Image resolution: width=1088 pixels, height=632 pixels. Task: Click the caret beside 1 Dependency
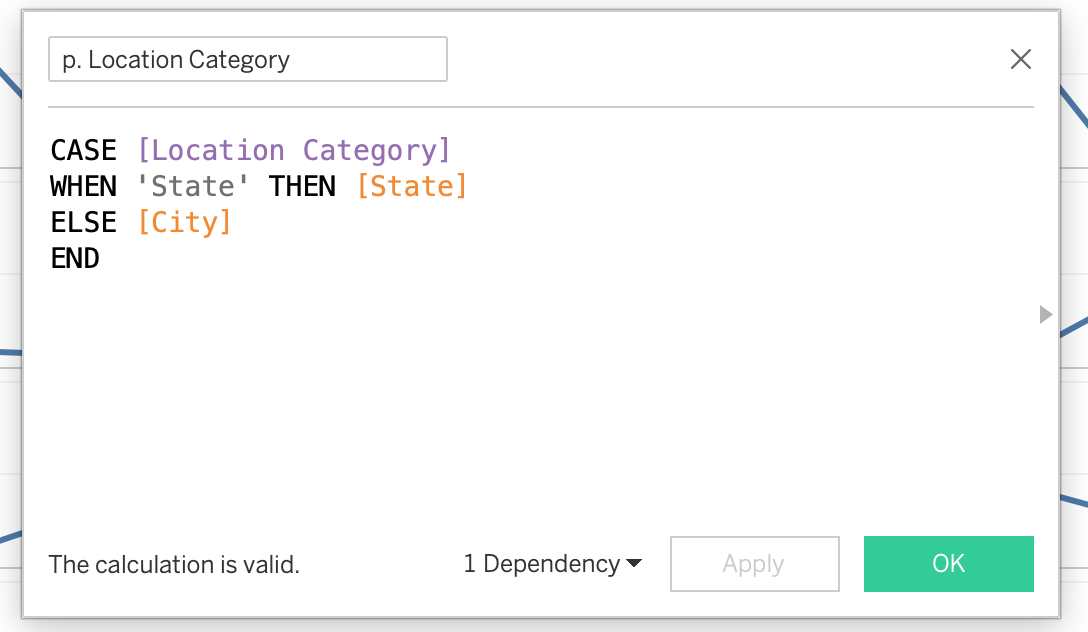[634, 565]
